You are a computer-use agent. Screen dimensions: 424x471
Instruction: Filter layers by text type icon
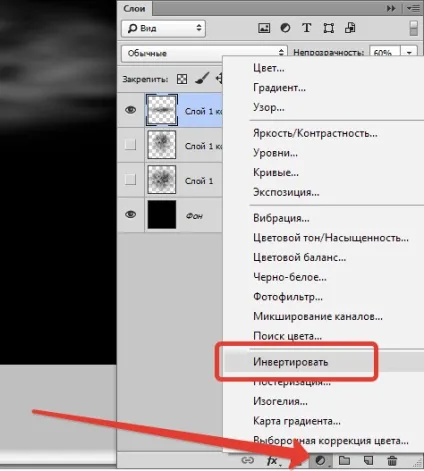pos(307,28)
